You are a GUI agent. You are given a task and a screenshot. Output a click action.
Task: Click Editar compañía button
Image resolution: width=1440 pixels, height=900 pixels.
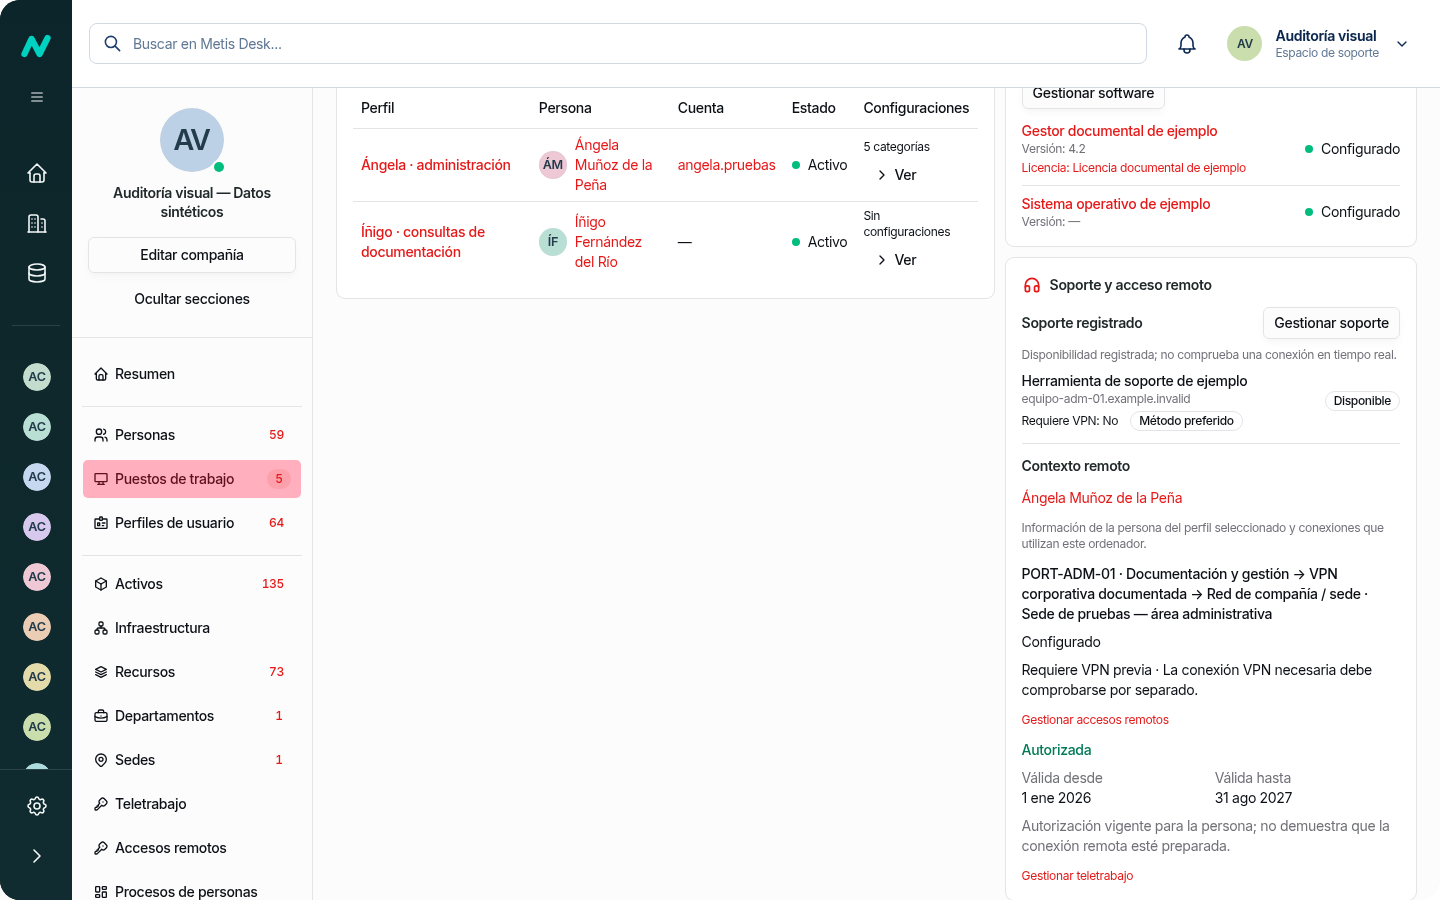[x=192, y=255]
